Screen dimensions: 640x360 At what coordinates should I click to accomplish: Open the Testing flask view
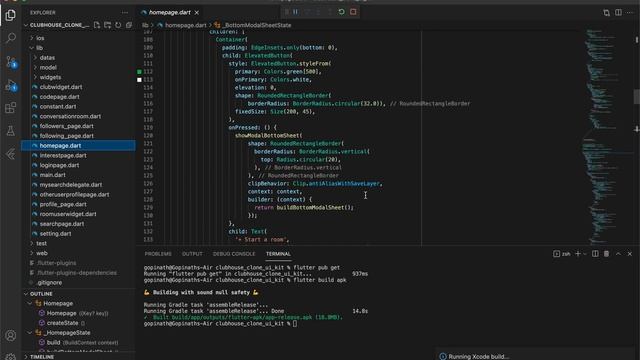point(11,131)
